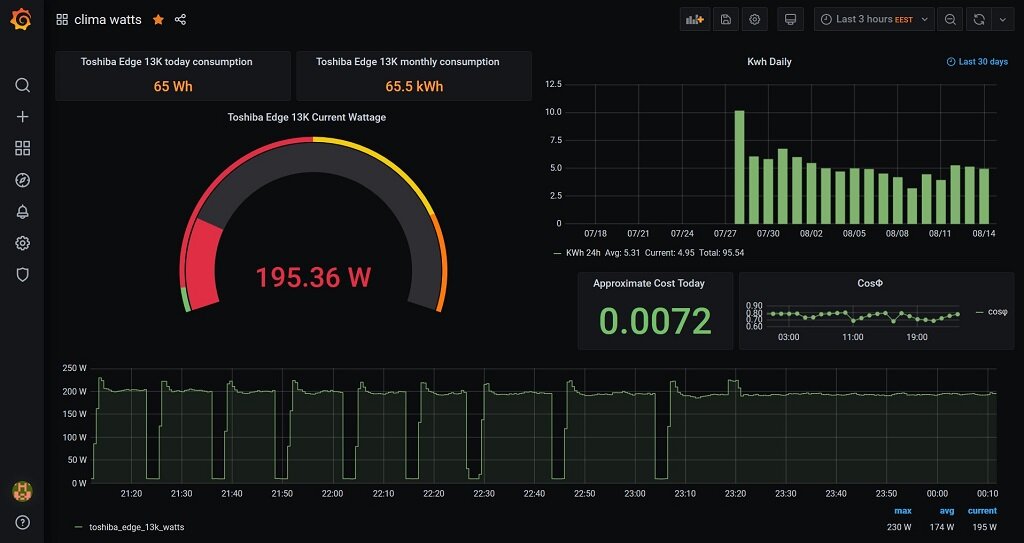Image resolution: width=1024 pixels, height=543 pixels.
Task: Open dashboard settings gear in toolbar
Action: (754, 20)
